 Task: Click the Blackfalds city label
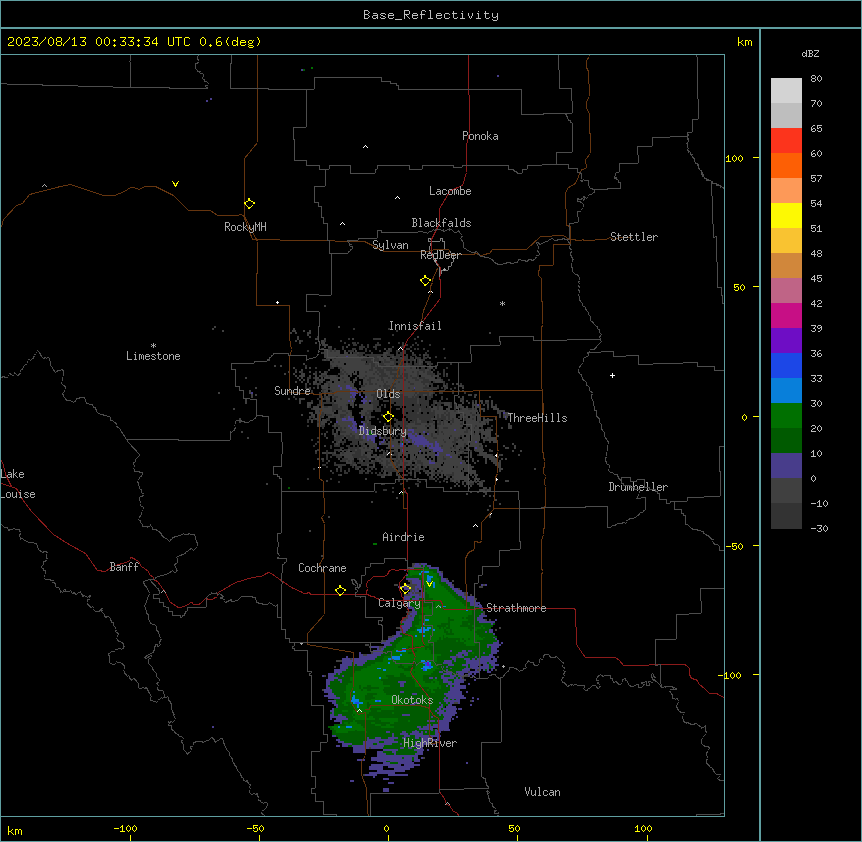(x=441, y=223)
